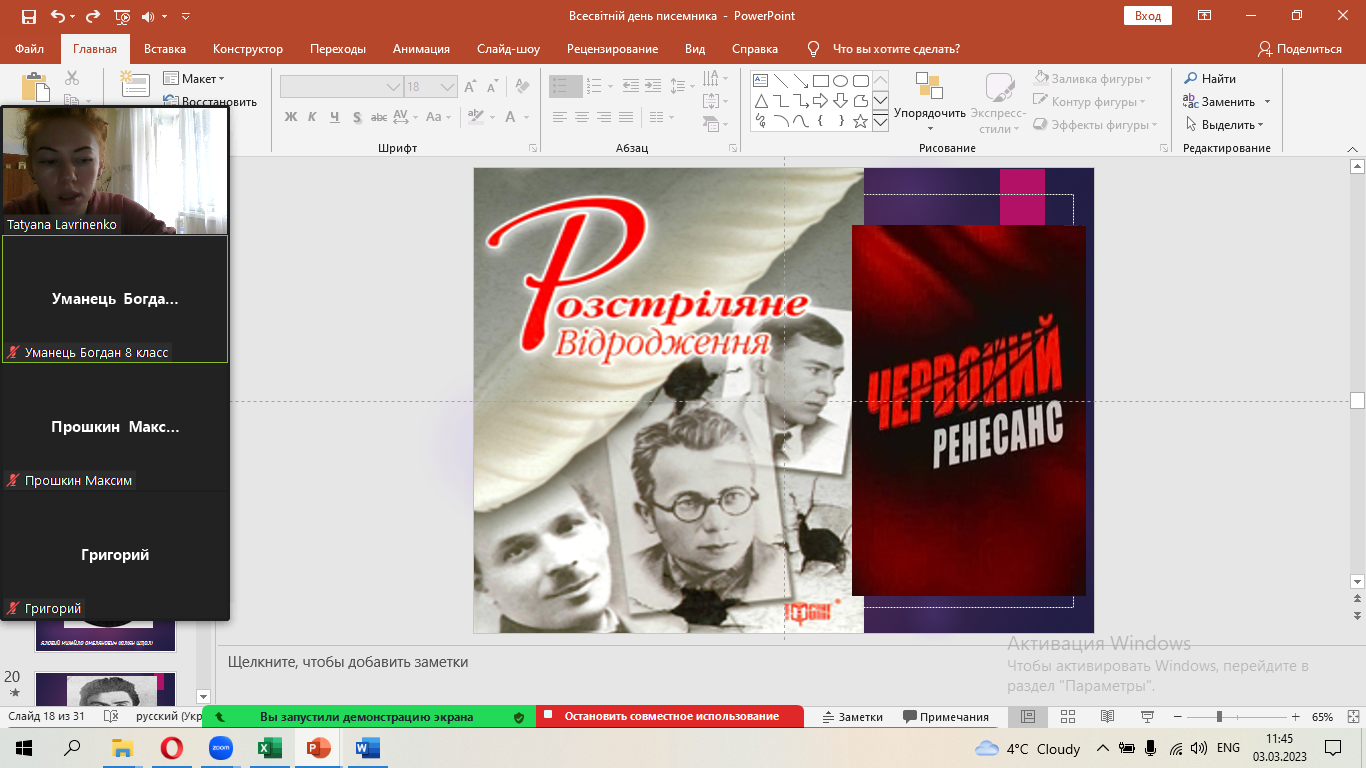Open the Макет layout dropdown
Viewport: 1366px width, 768px height.
pyautogui.click(x=195, y=79)
